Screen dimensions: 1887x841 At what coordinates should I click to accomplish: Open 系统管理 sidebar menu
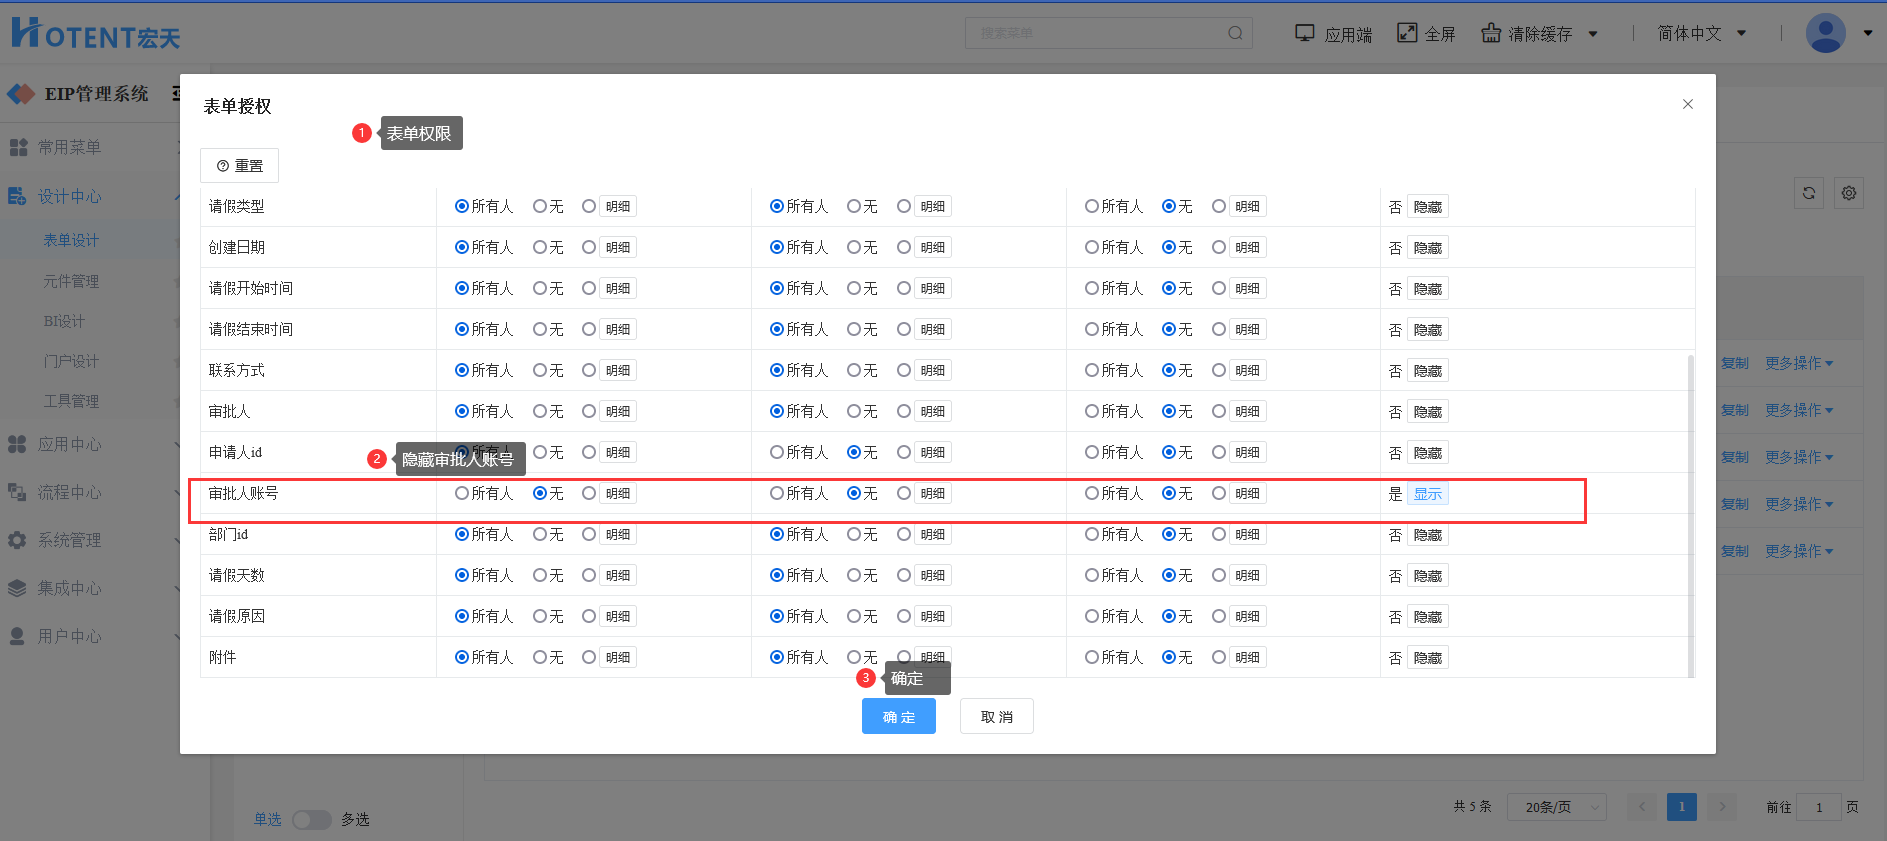[69, 540]
